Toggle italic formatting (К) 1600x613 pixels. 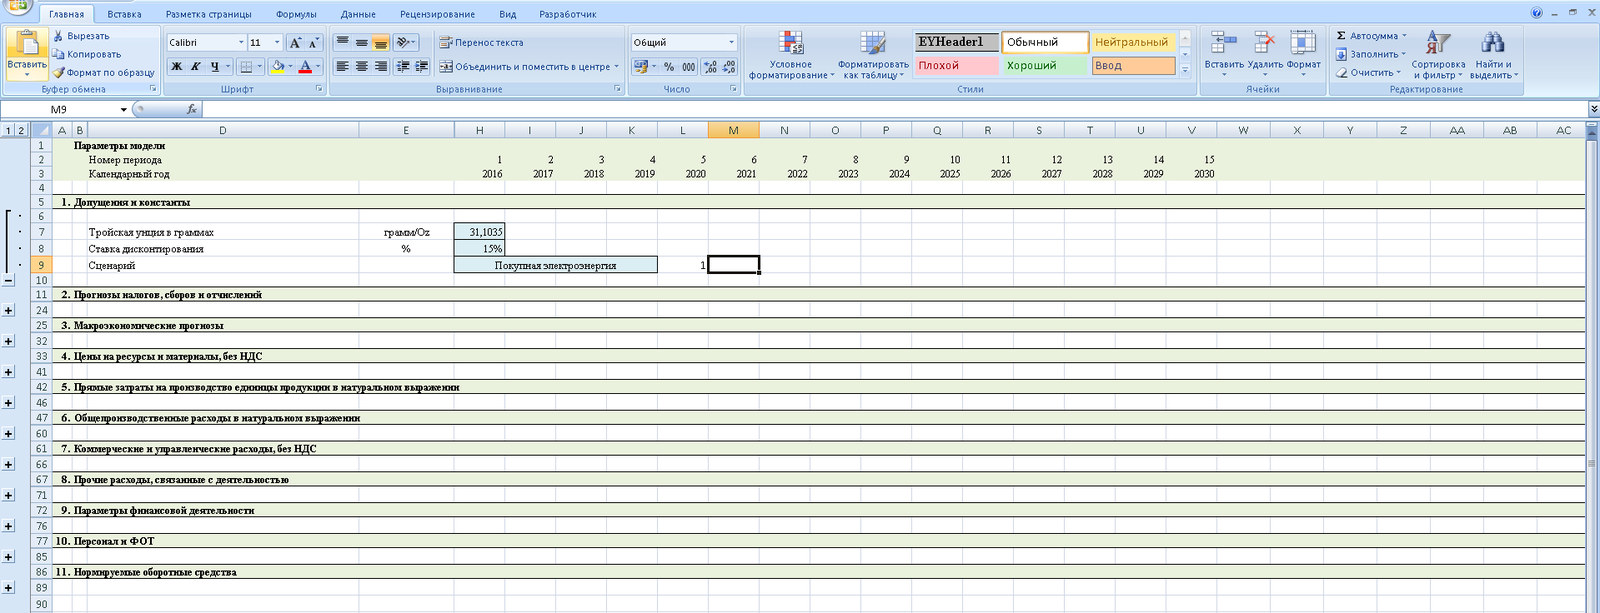point(196,67)
